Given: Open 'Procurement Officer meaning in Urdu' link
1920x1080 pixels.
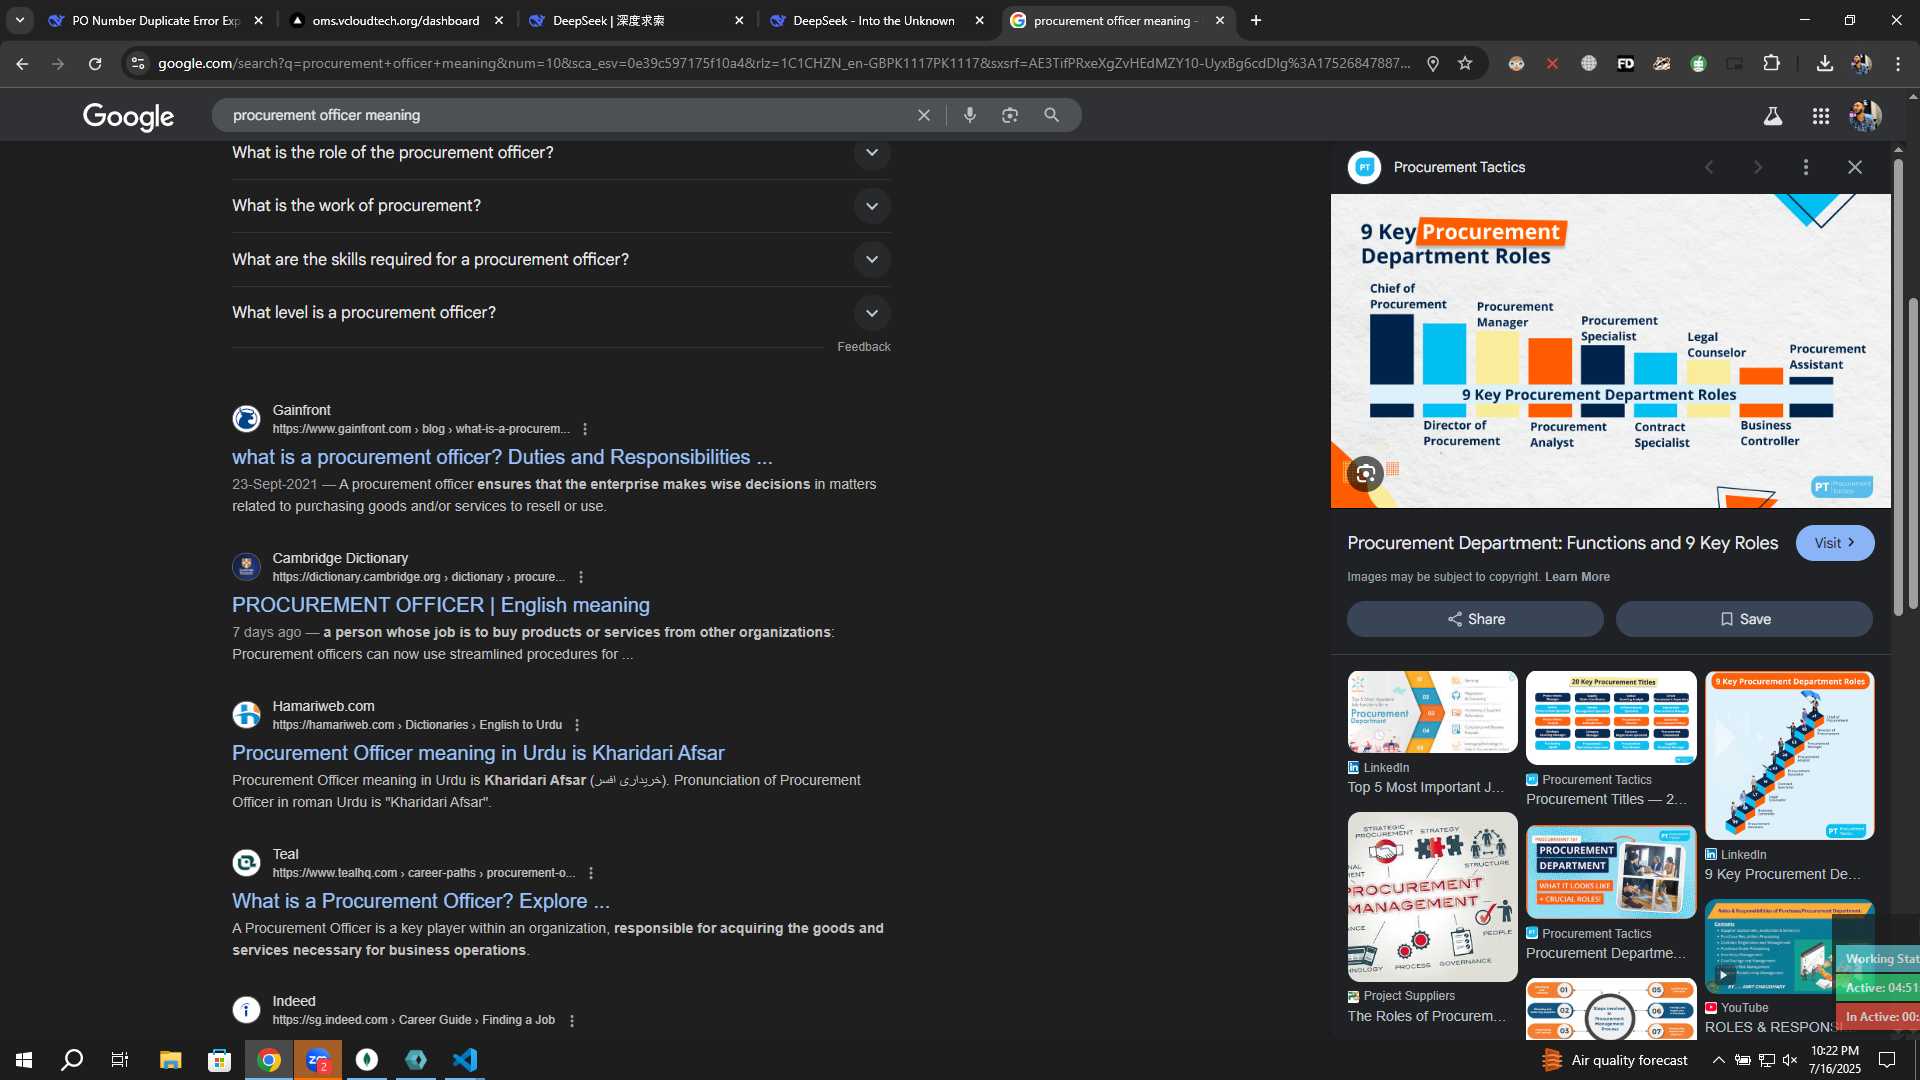Looking at the screenshot, I should 478,753.
